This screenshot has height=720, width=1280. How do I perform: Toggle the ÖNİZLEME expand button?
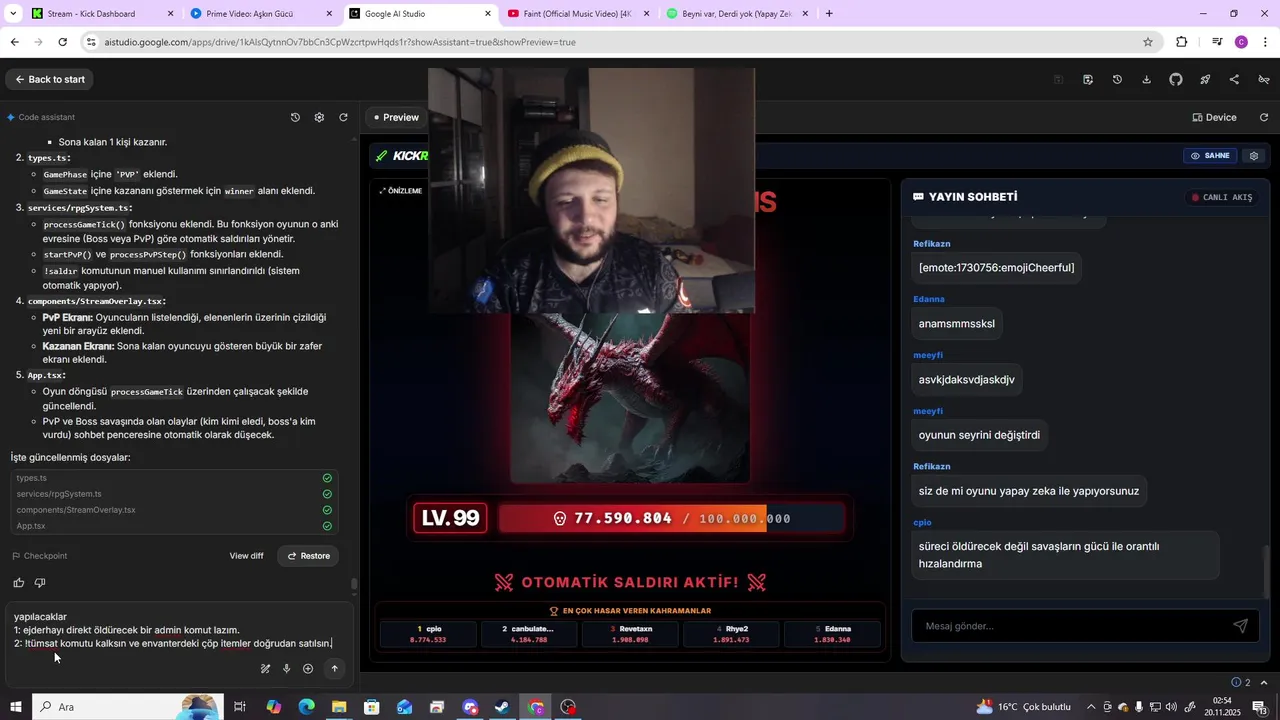tap(401, 191)
